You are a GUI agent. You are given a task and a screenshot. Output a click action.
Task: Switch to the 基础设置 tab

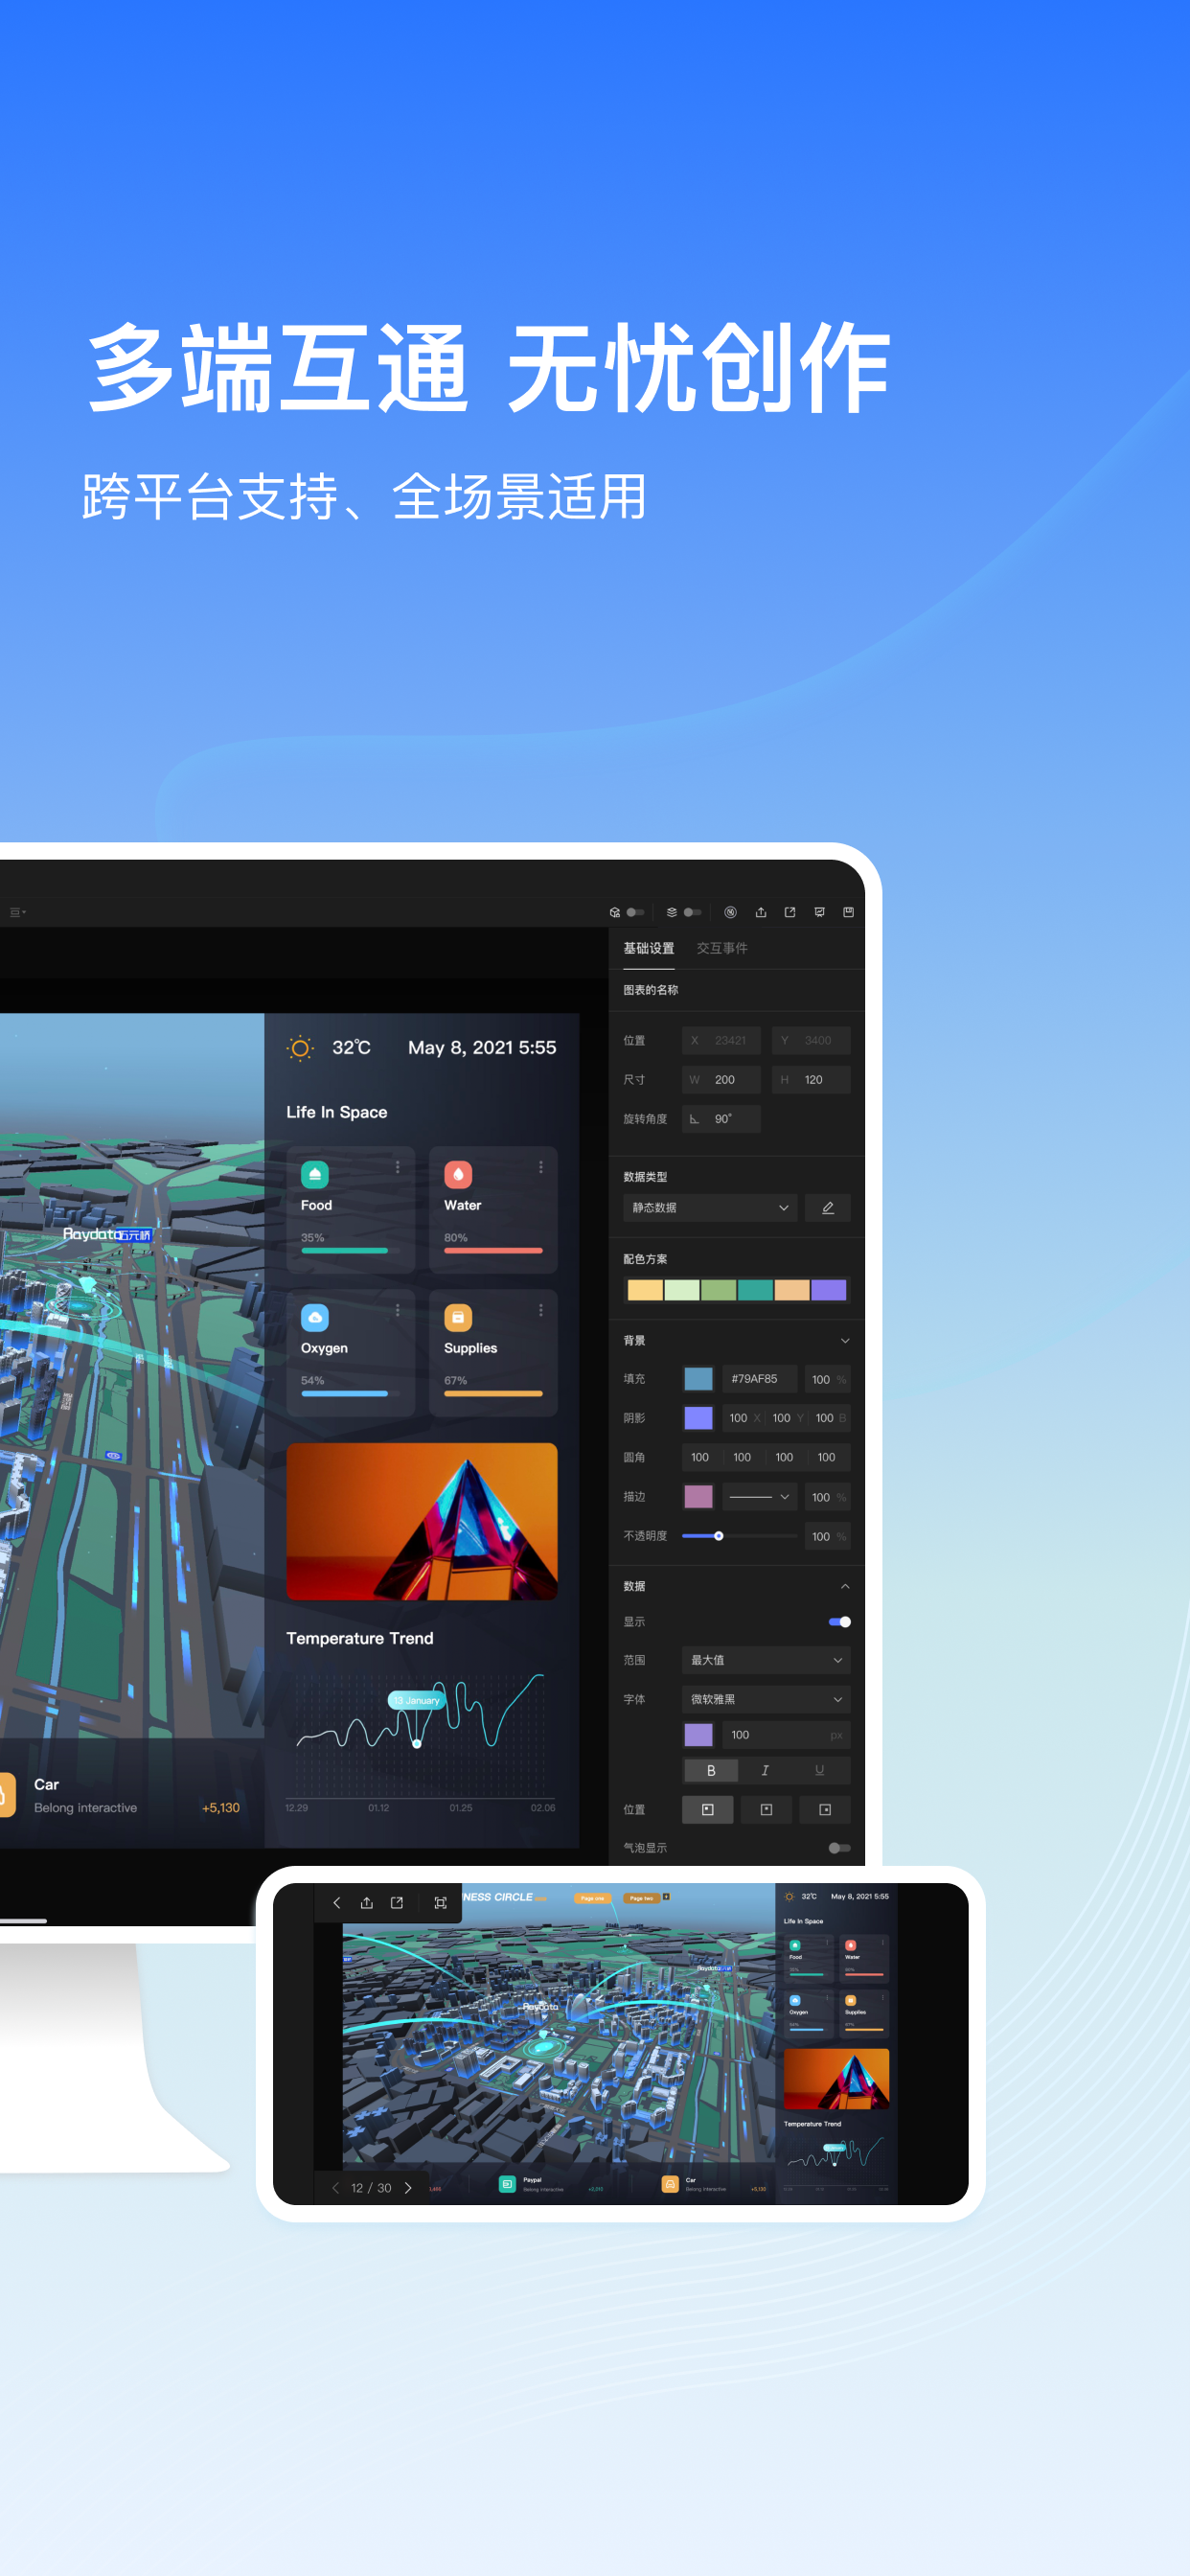(x=648, y=948)
